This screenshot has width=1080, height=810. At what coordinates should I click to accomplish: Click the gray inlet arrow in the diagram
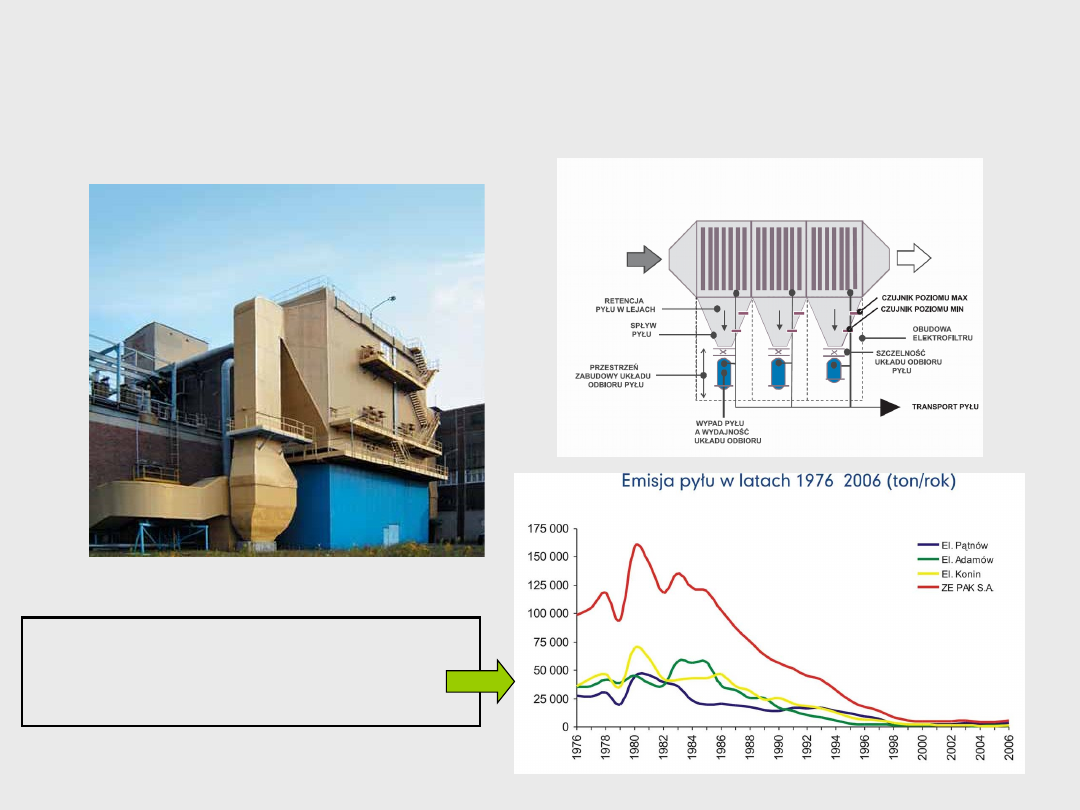coord(644,259)
